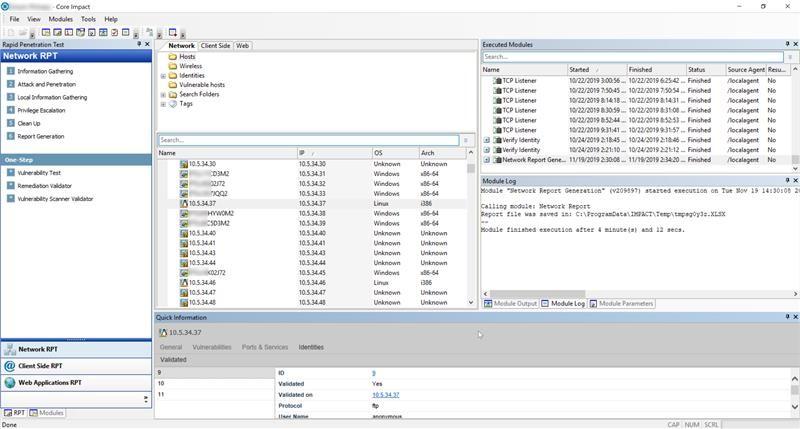This screenshot has width=800, height=429.
Task: Sort modules by the Started column header
Action: (597, 69)
